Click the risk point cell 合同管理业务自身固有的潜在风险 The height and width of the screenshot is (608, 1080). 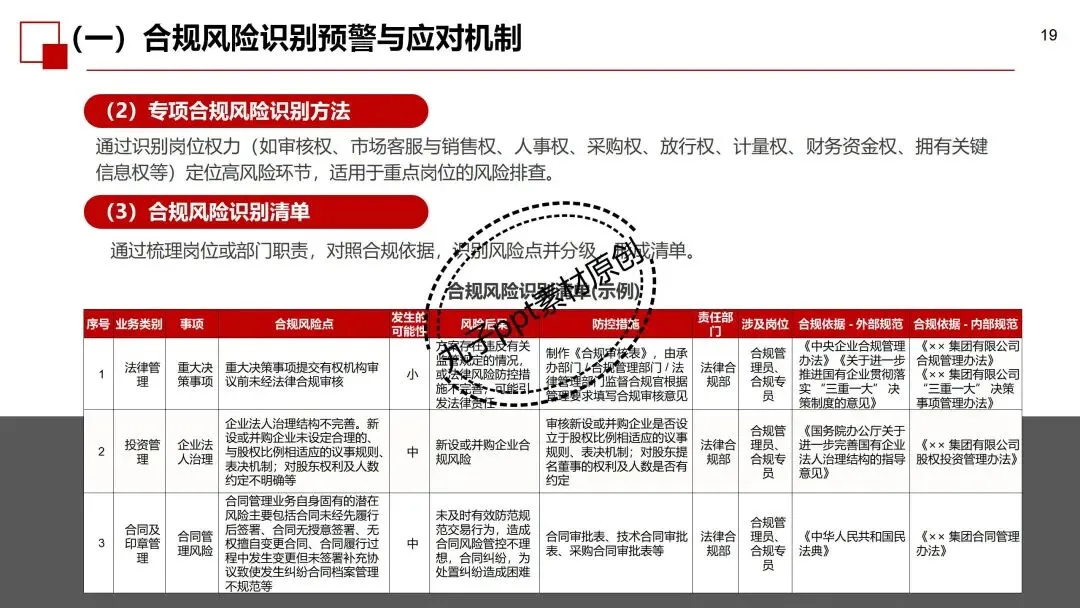304,543
